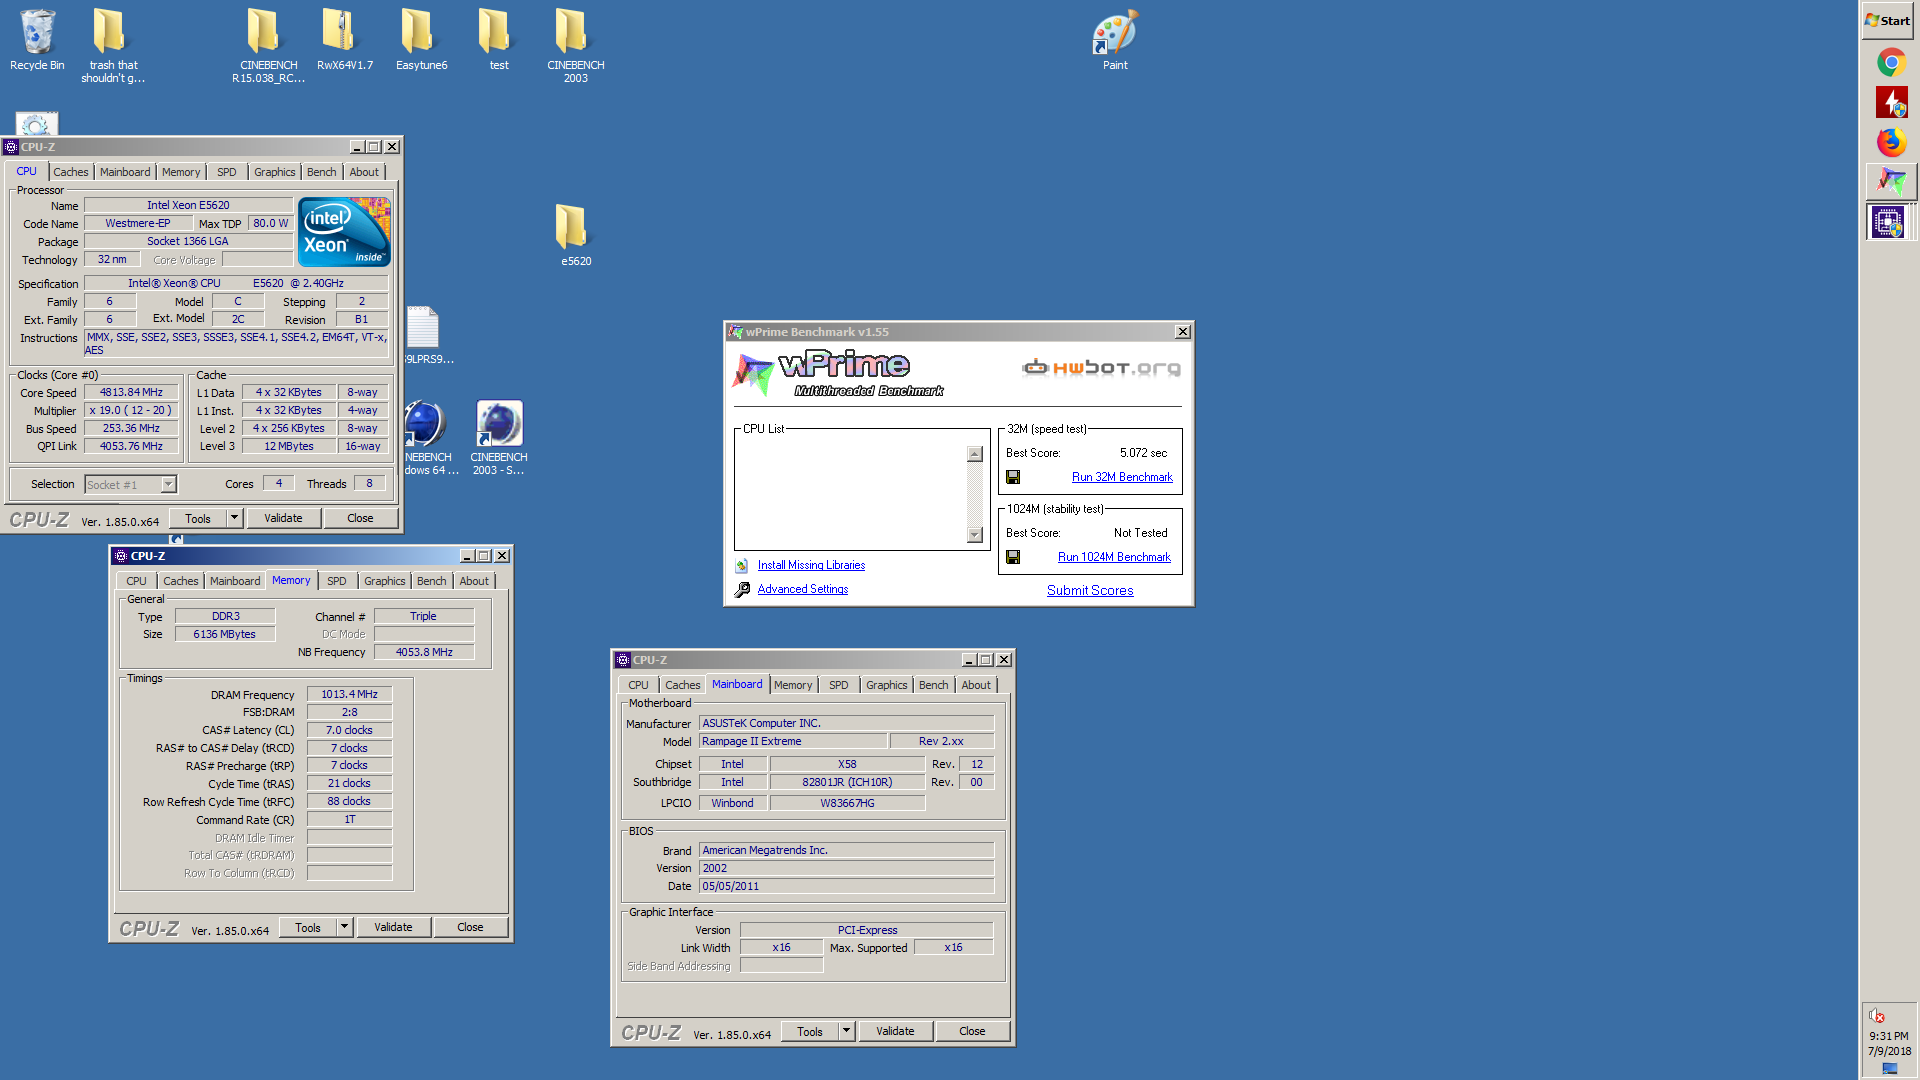Viewport: 1920px width, 1080px height.
Task: Open Install Missing Libraries link
Action: 811,565
